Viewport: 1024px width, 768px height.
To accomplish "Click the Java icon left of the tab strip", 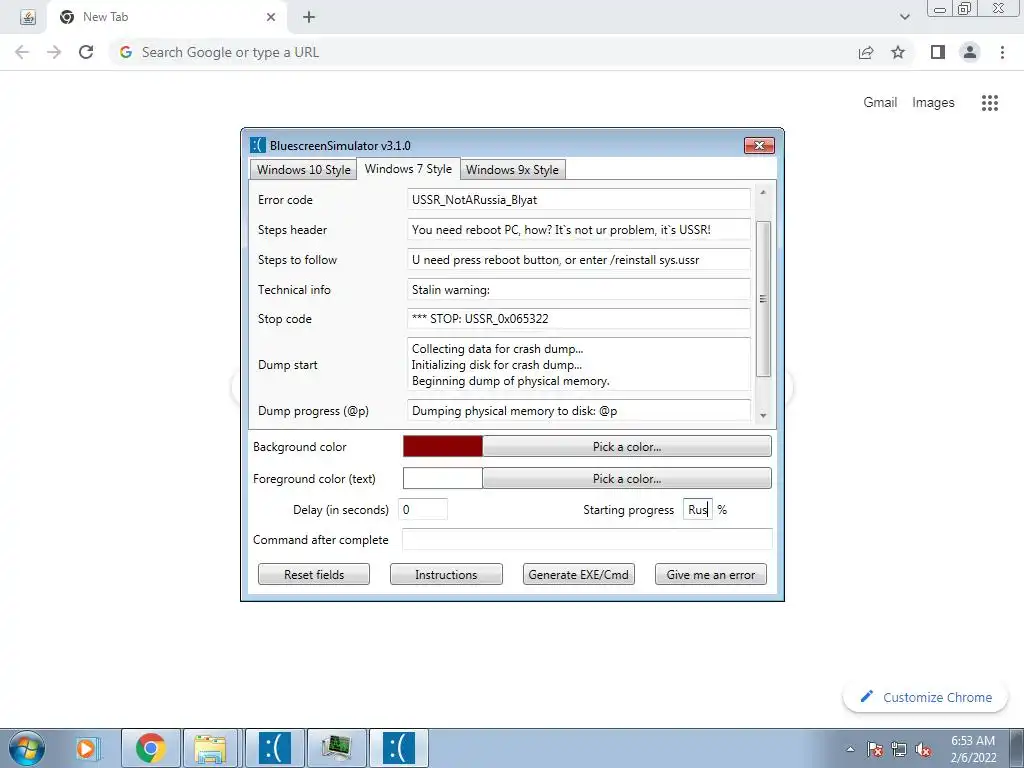I will point(27,17).
